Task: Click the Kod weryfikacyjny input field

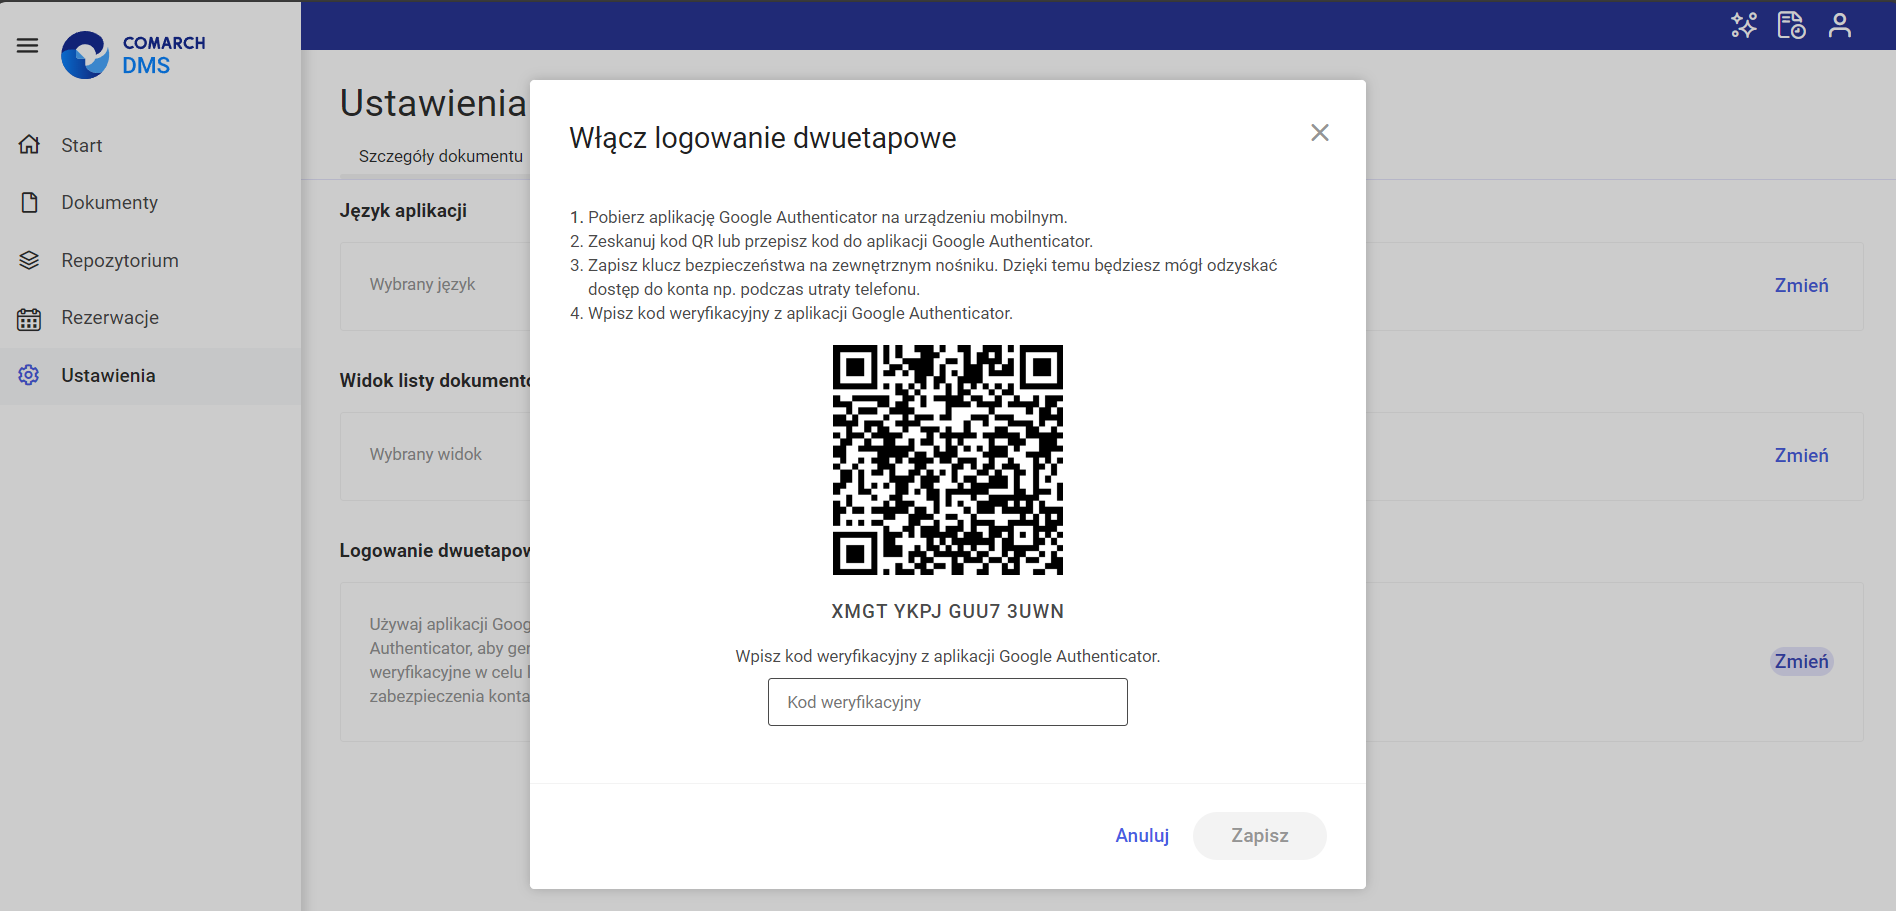Action: tap(947, 702)
